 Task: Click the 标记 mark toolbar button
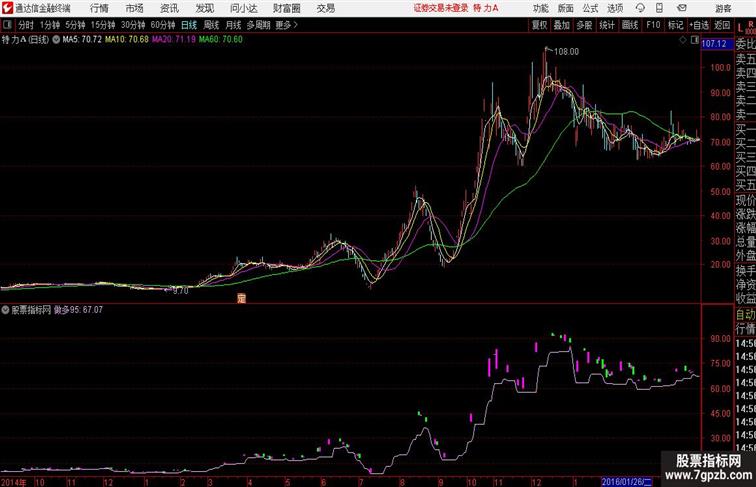point(675,25)
